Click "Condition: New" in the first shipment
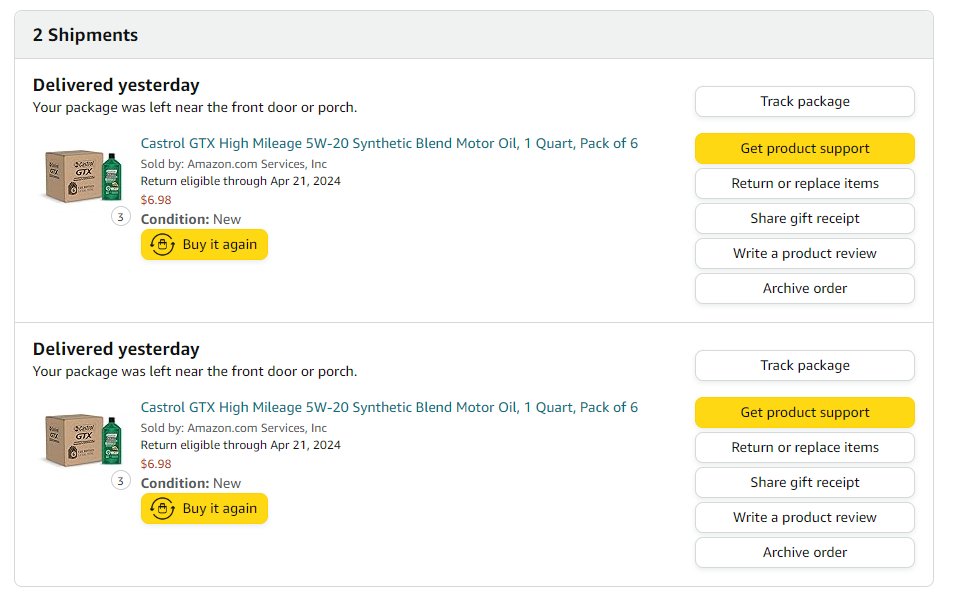967x597 pixels. tap(191, 219)
